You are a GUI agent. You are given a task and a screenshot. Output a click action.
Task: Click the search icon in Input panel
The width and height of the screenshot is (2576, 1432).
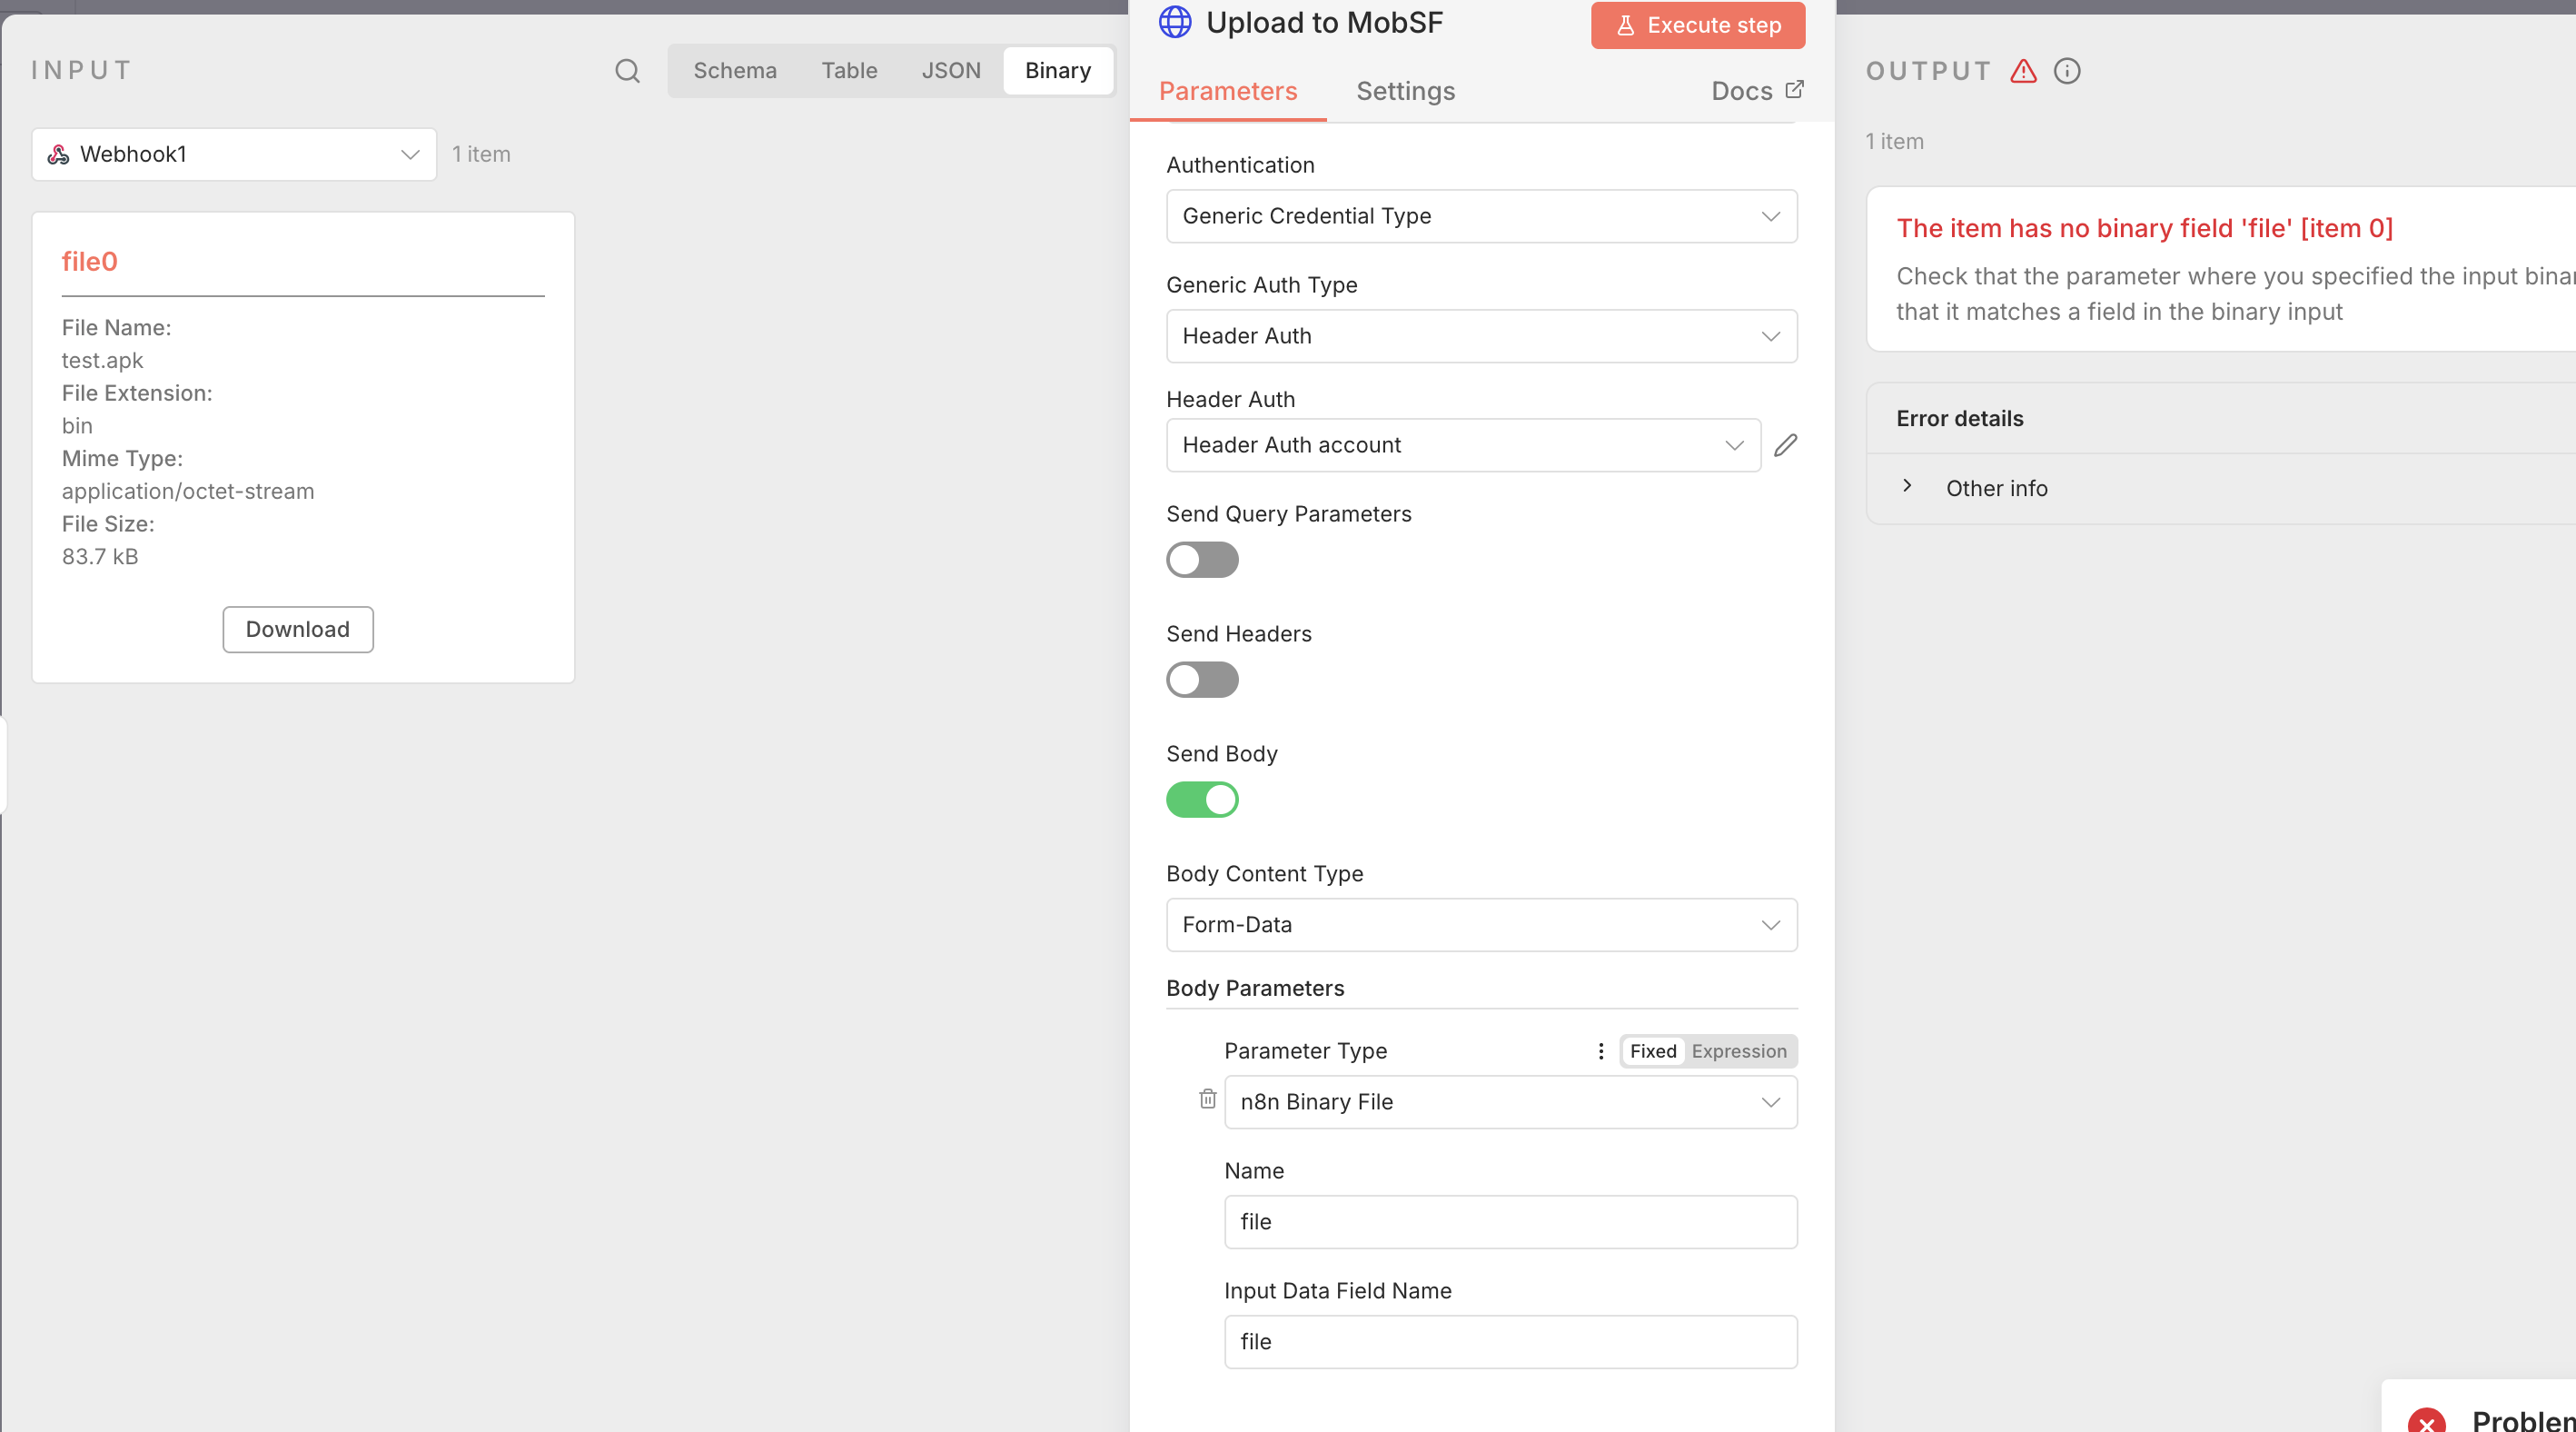[x=627, y=71]
